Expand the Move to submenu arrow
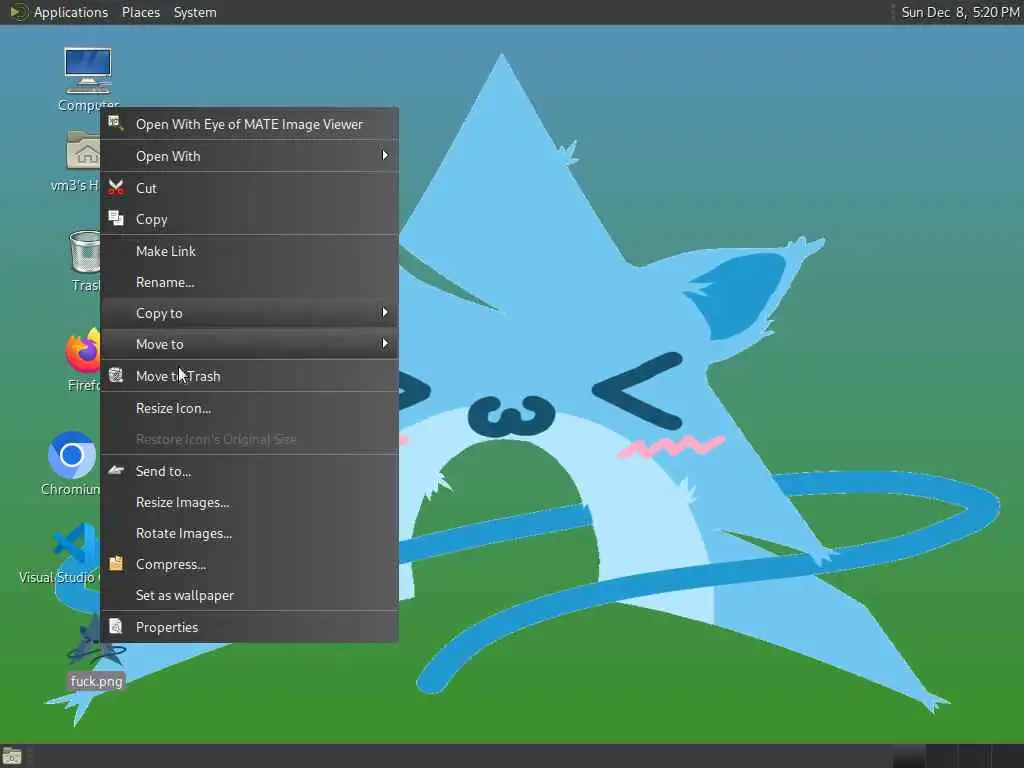The width and height of the screenshot is (1024, 768). tap(385, 344)
